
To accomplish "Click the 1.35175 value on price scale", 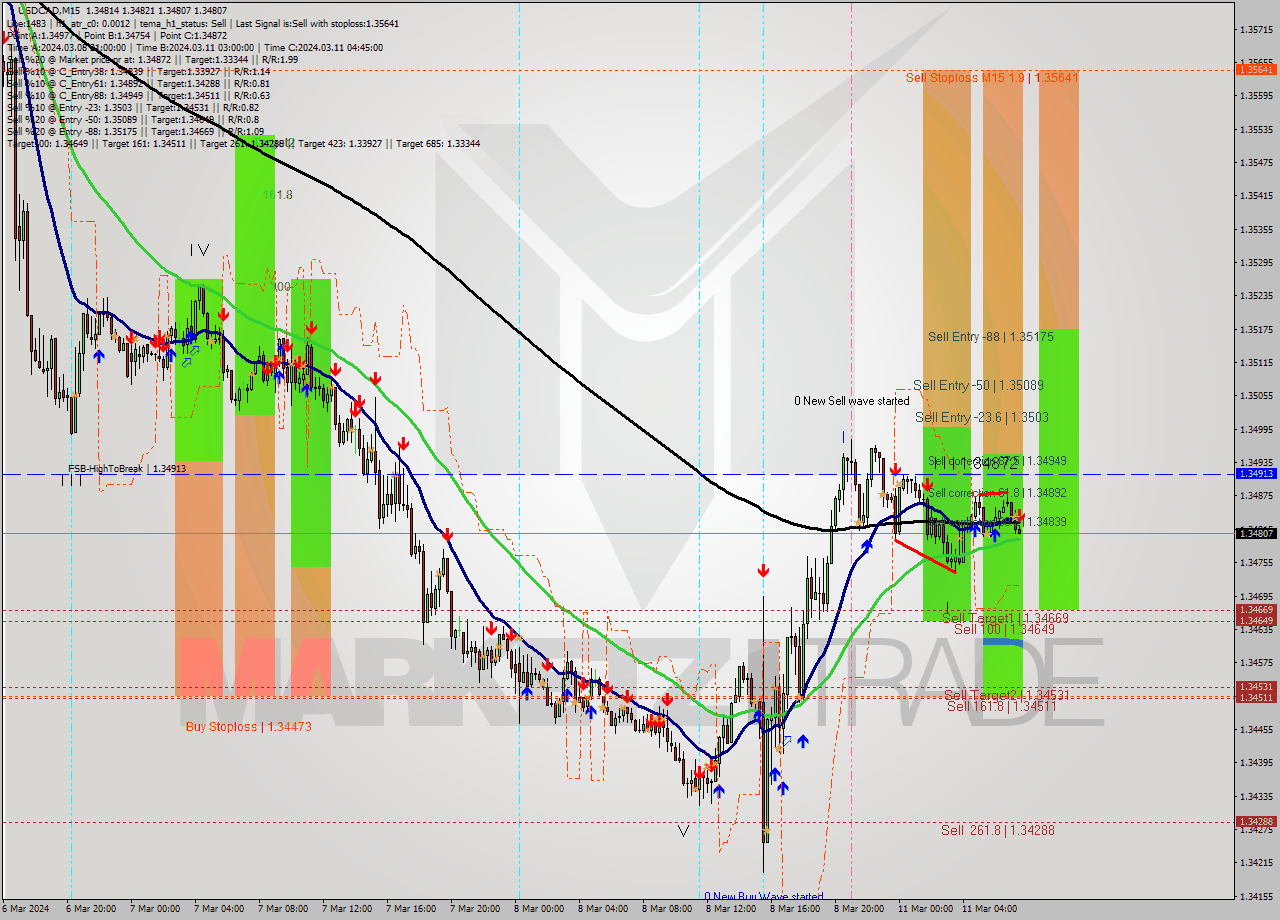I will point(1256,329).
